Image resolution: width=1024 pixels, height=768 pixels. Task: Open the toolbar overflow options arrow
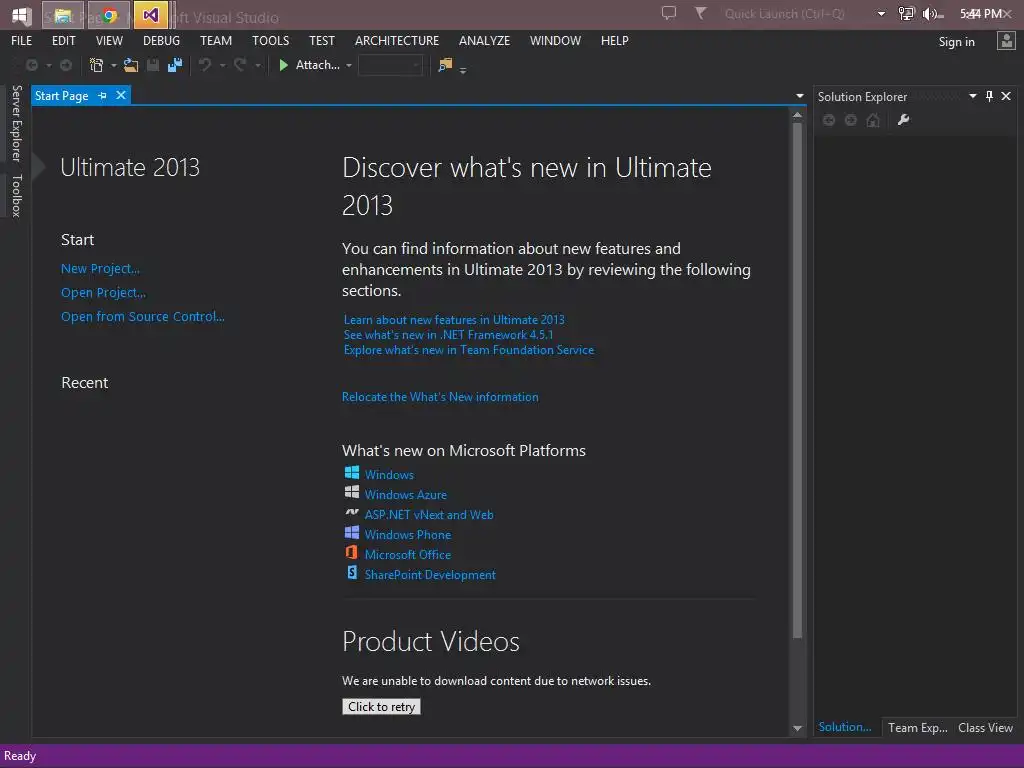coord(463,70)
